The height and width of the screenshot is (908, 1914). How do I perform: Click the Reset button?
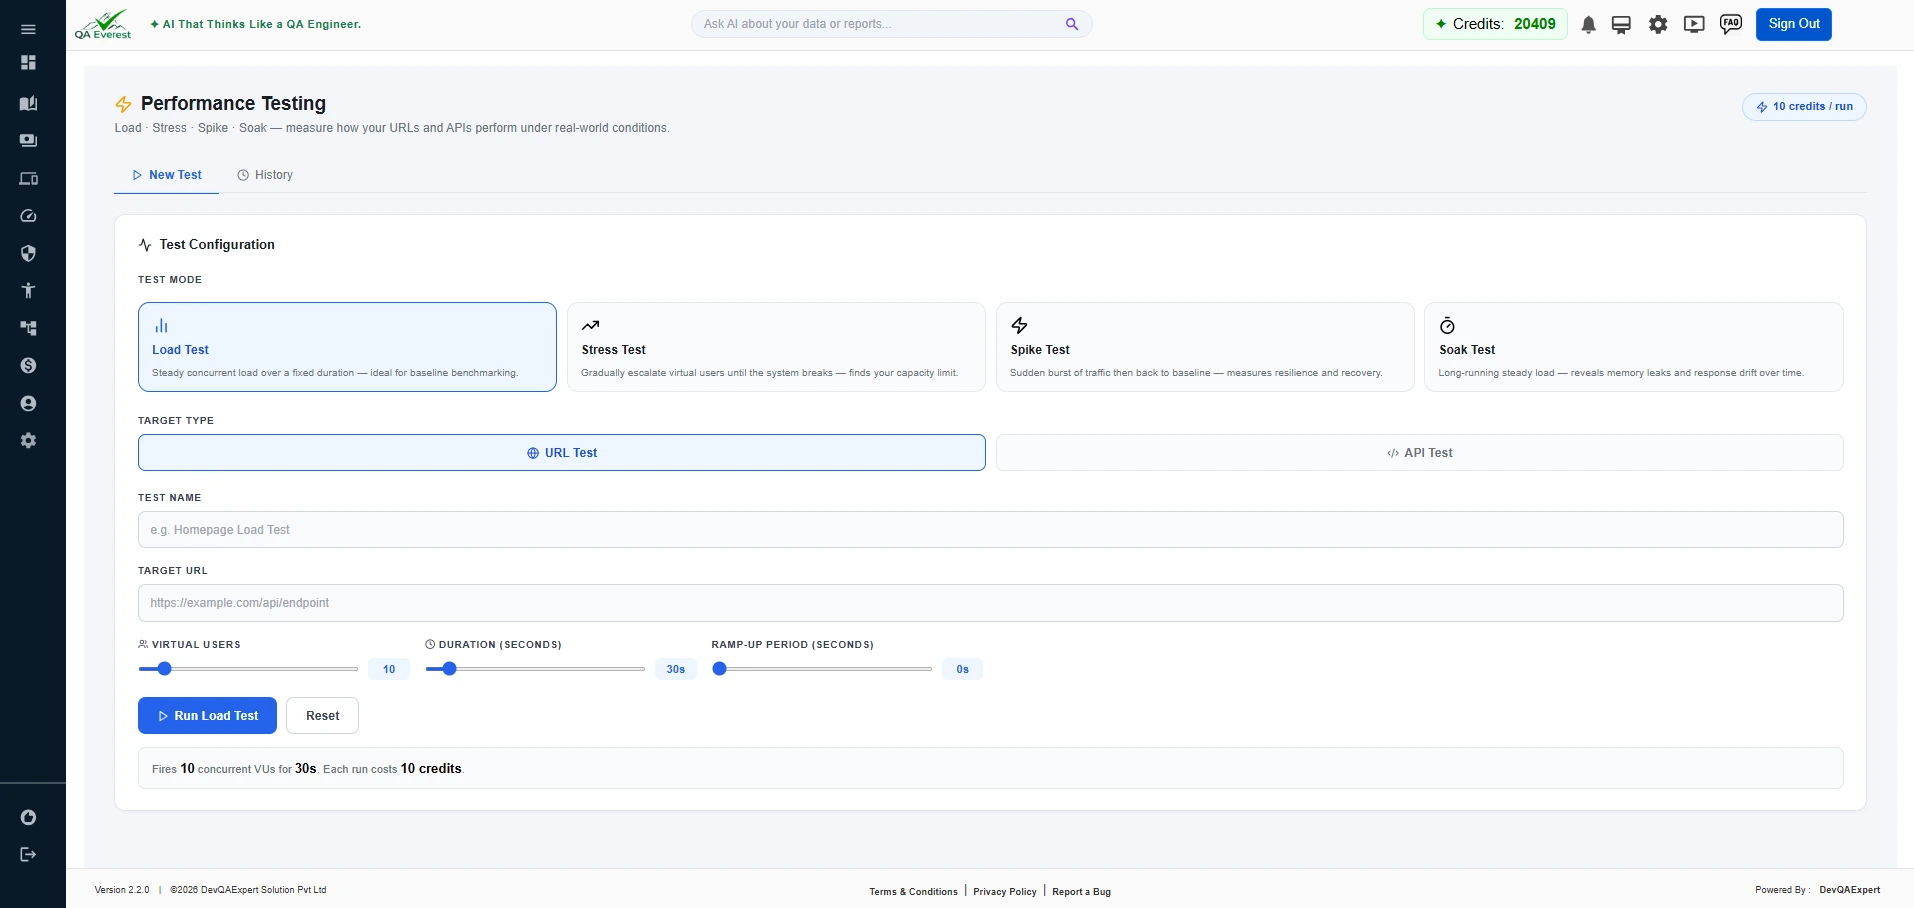click(x=322, y=716)
